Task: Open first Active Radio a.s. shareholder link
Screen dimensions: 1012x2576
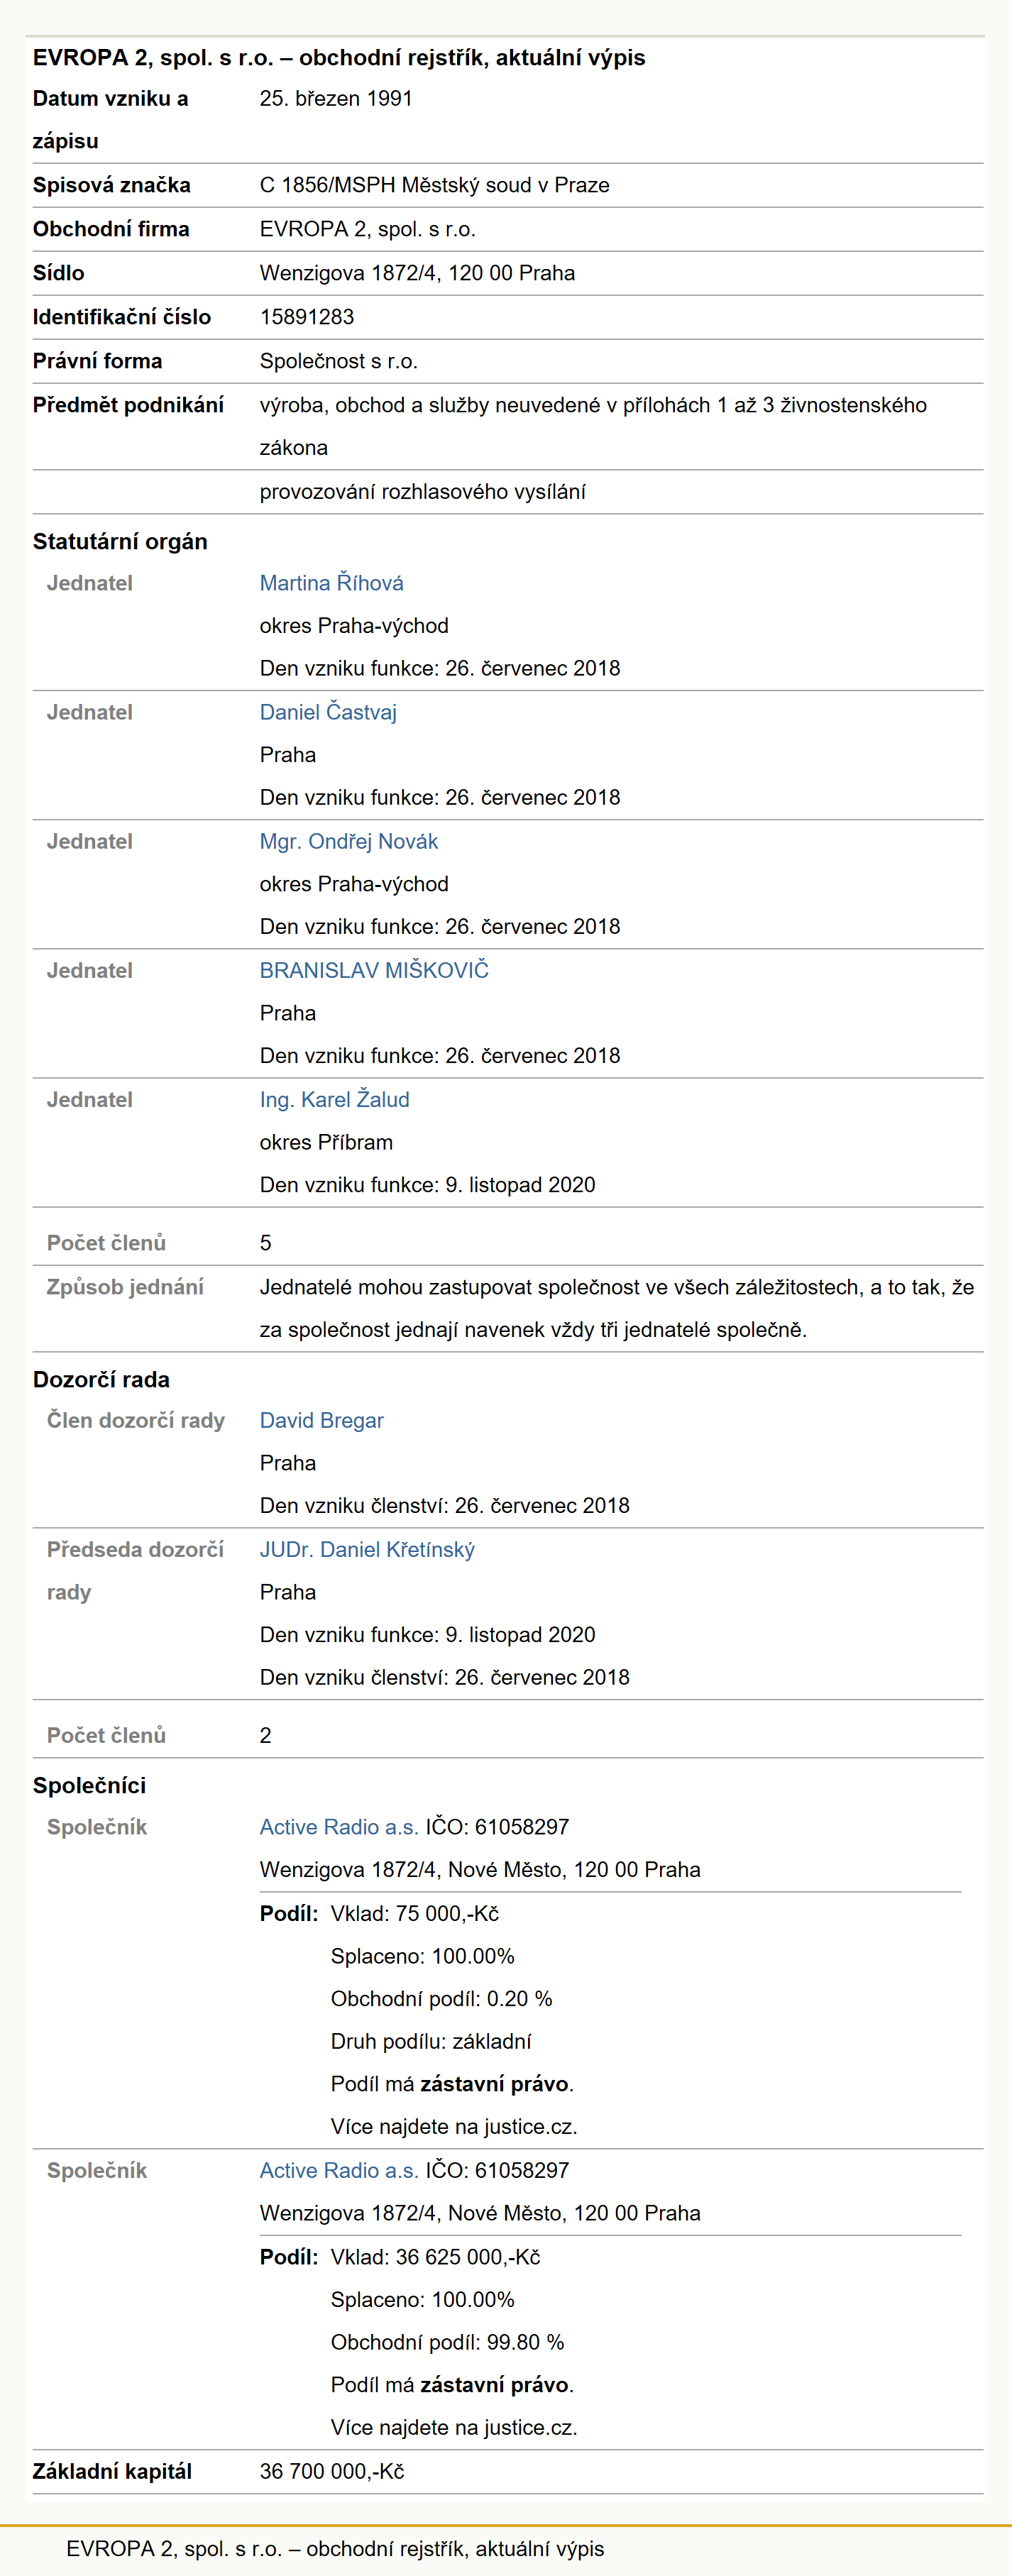Action: tap(339, 1827)
